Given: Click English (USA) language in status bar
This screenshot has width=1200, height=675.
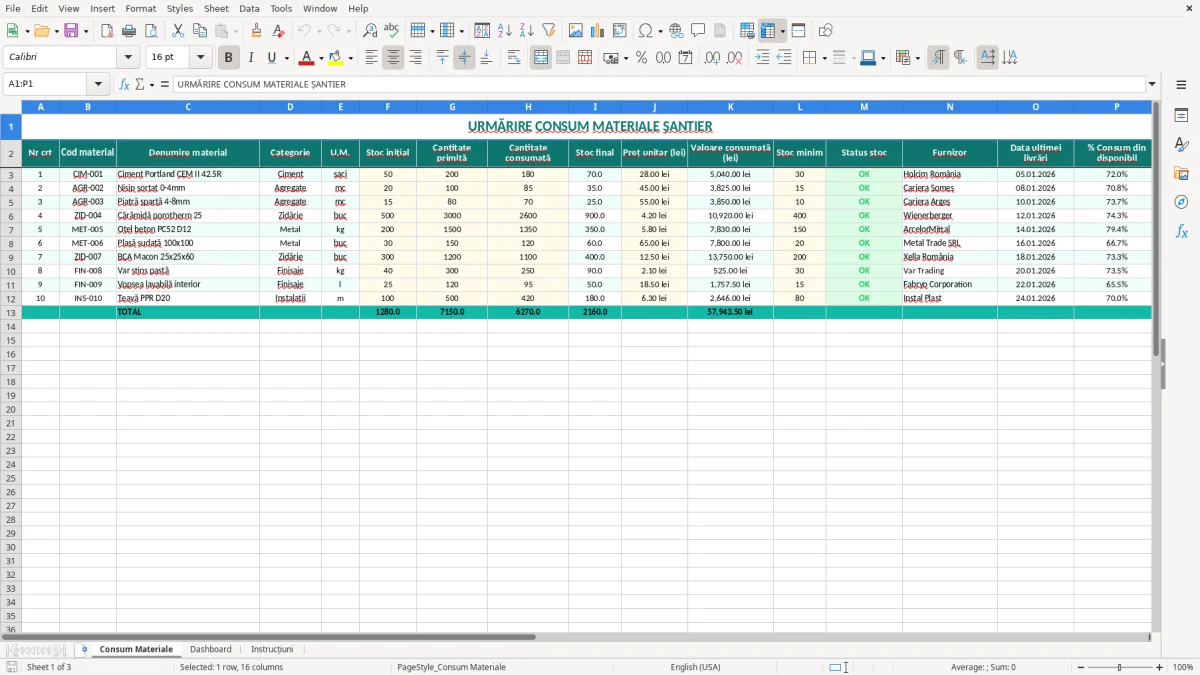Looking at the screenshot, I should pos(695,667).
